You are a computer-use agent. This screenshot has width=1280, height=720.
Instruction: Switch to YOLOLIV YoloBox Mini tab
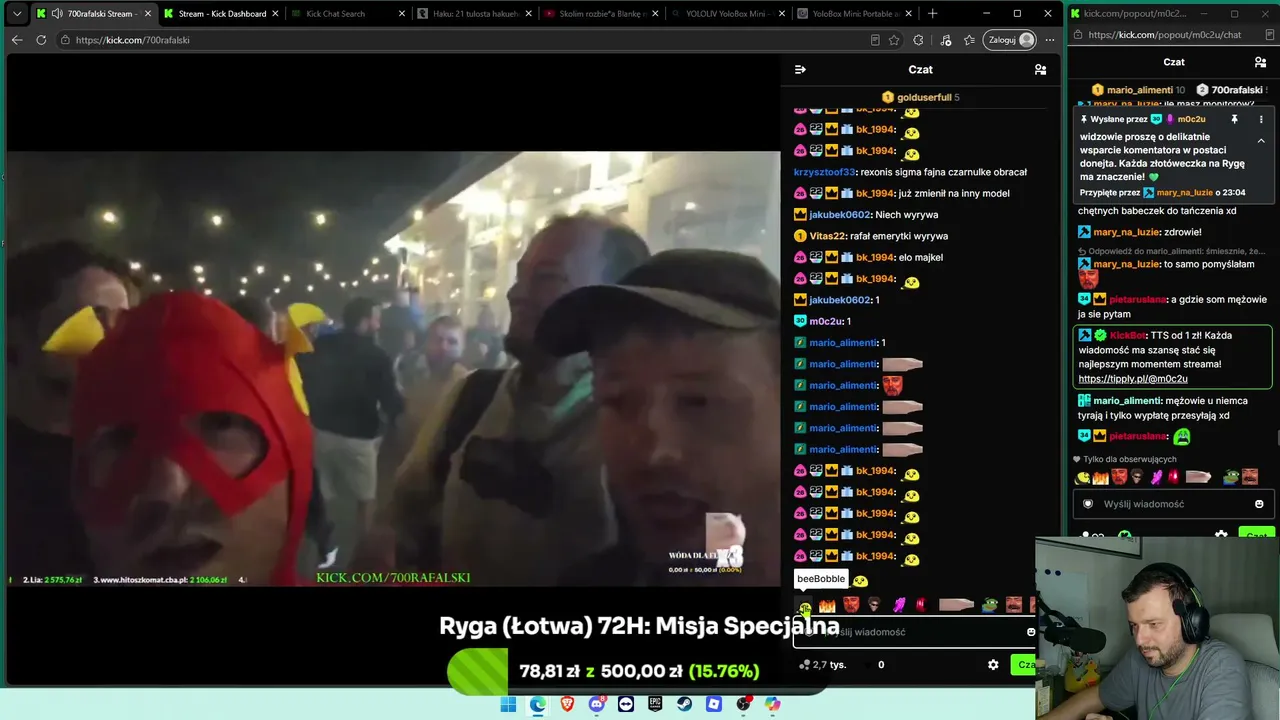click(730, 14)
